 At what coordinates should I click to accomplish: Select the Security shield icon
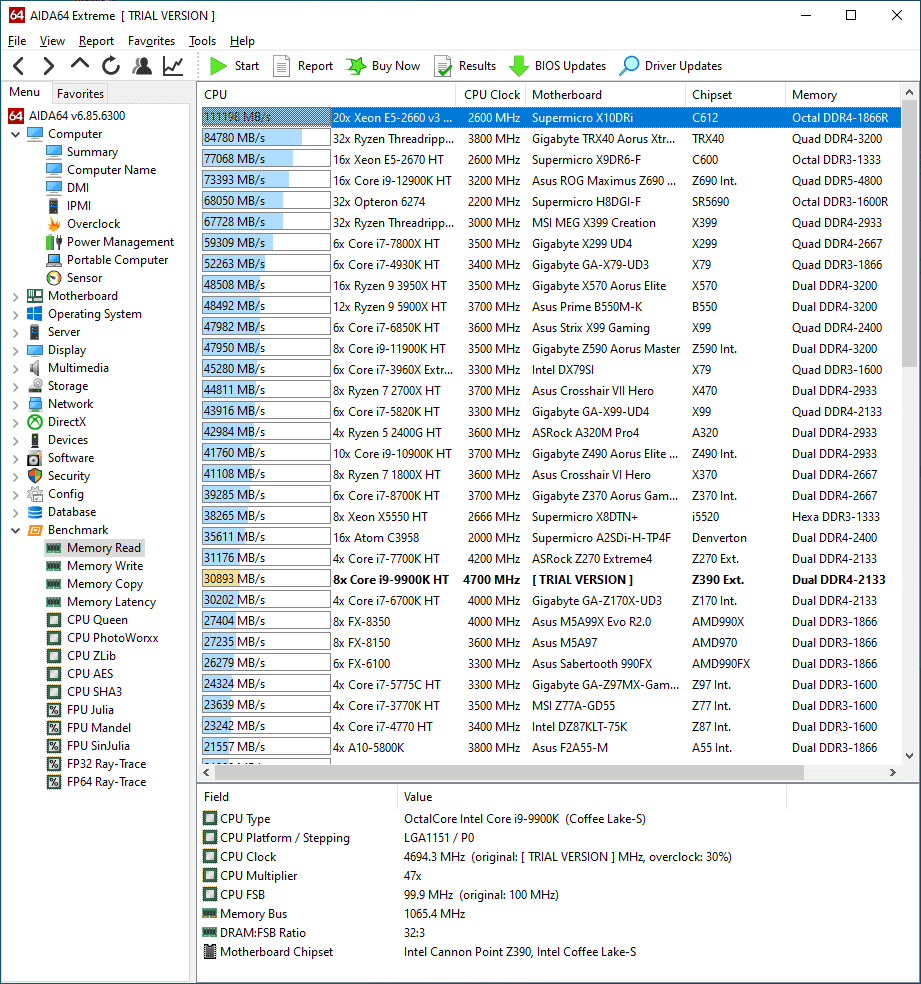point(35,476)
